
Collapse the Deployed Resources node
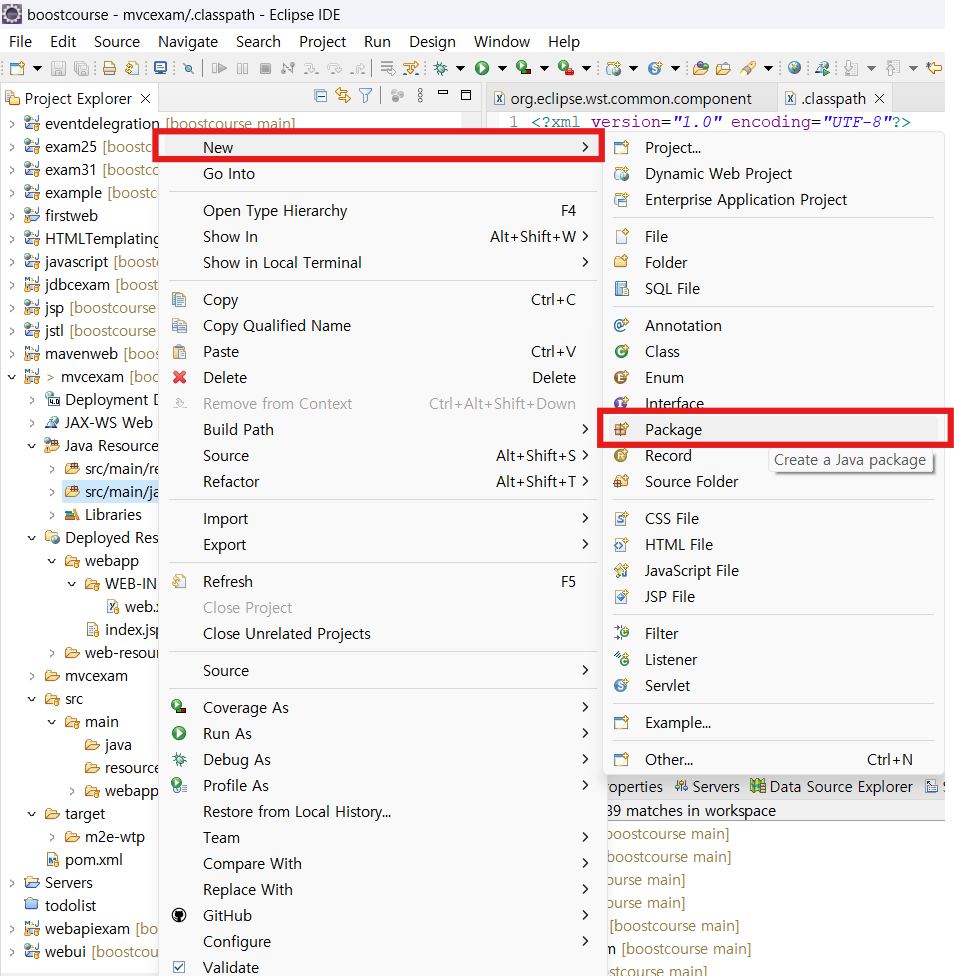pyautogui.click(x=32, y=538)
